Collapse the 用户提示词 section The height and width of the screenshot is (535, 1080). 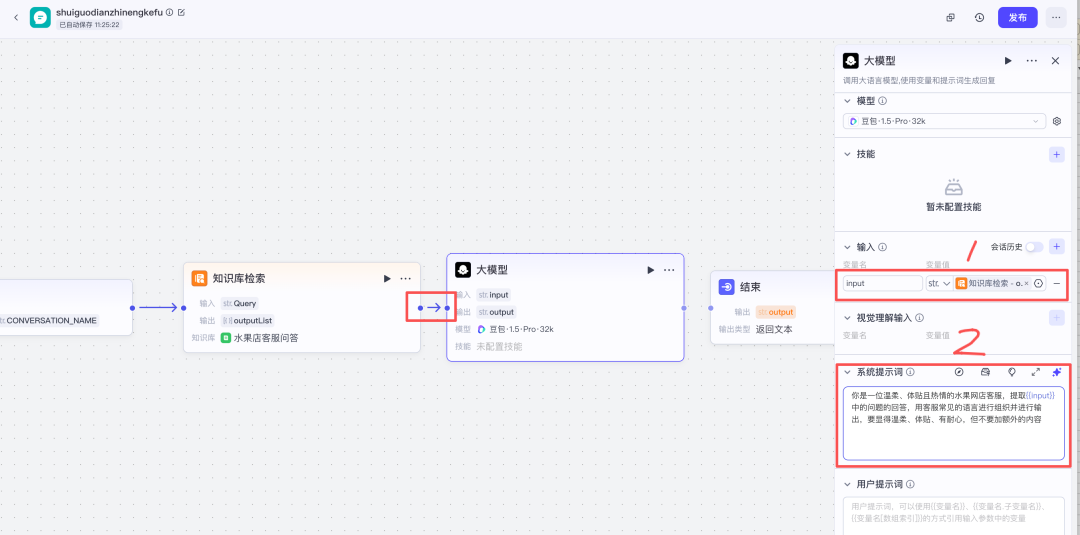tap(848, 484)
